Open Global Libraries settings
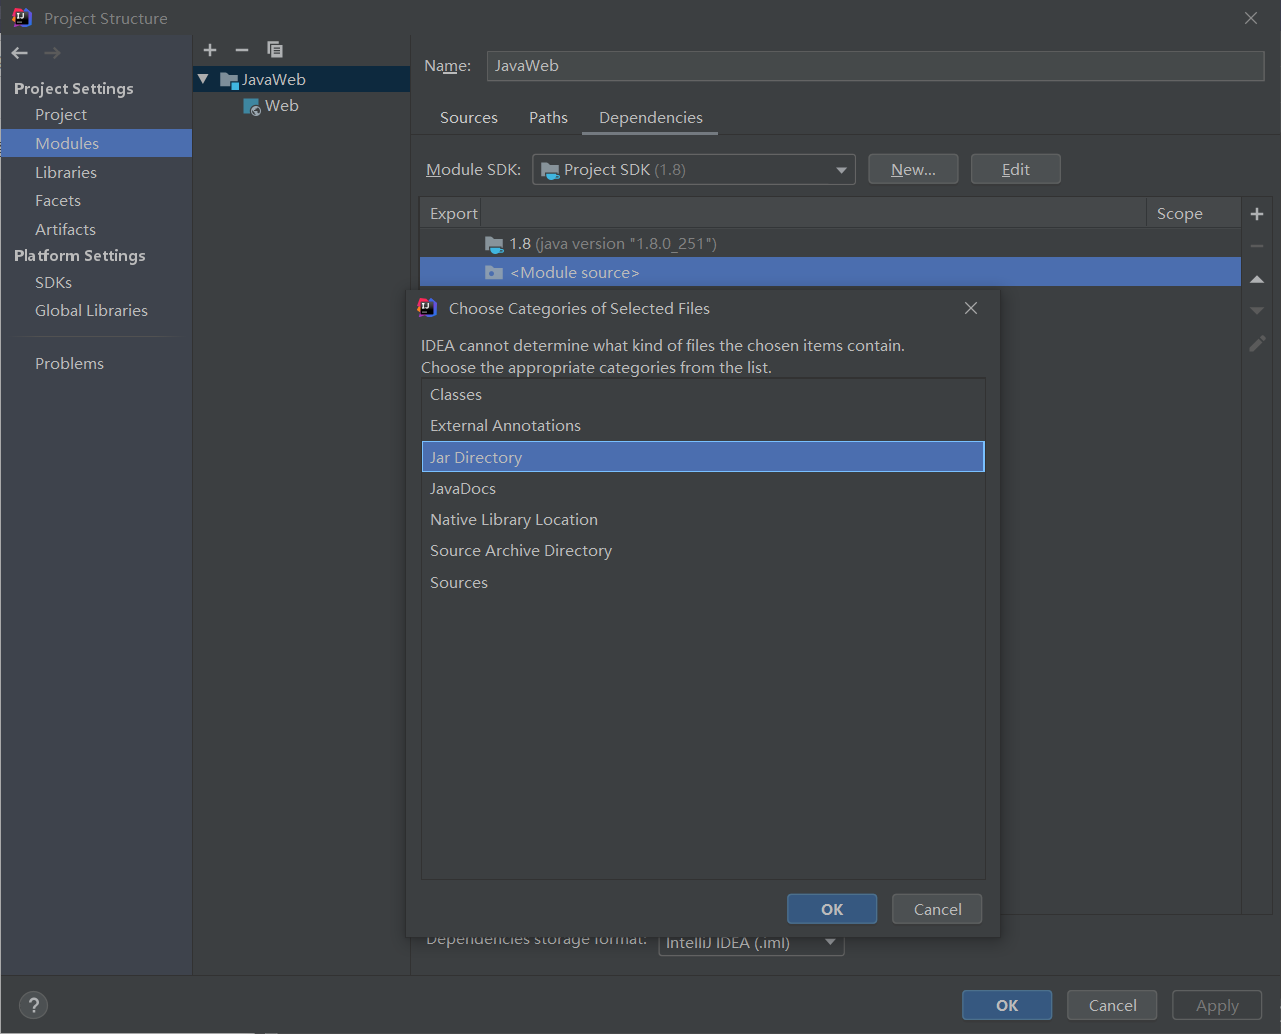The width and height of the screenshot is (1281, 1034). pyautogui.click(x=91, y=310)
